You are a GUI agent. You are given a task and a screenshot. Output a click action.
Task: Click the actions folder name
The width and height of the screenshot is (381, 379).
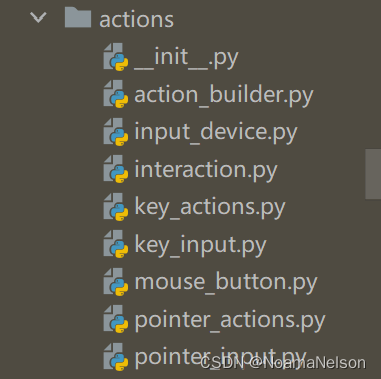(136, 20)
